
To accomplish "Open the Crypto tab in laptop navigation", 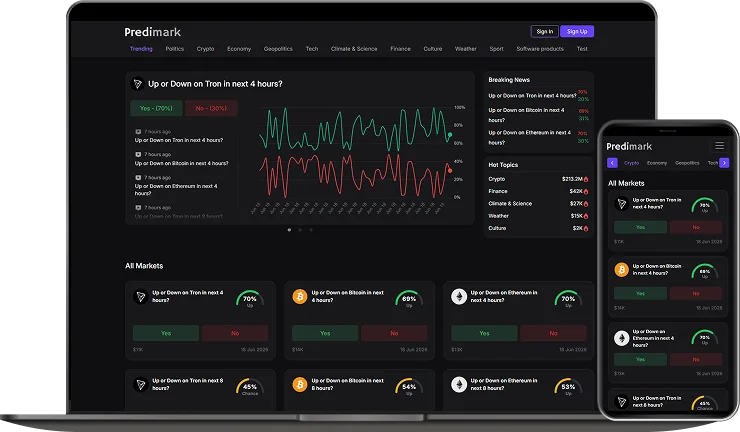I will 205,49.
